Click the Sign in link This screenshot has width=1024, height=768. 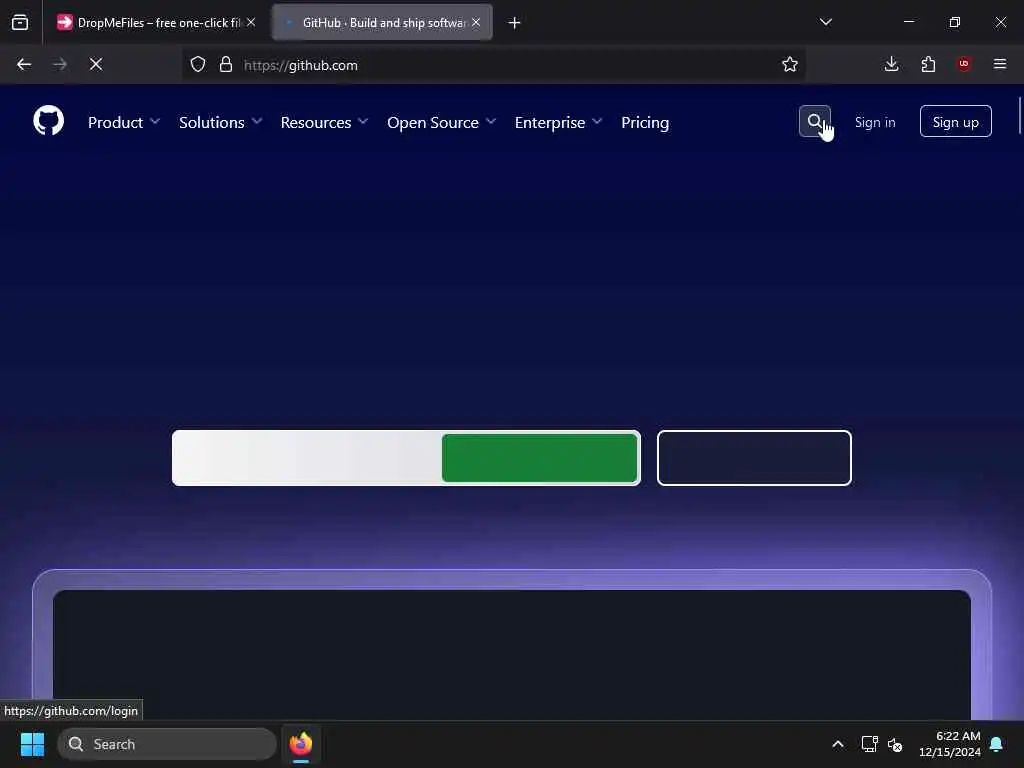tap(875, 122)
